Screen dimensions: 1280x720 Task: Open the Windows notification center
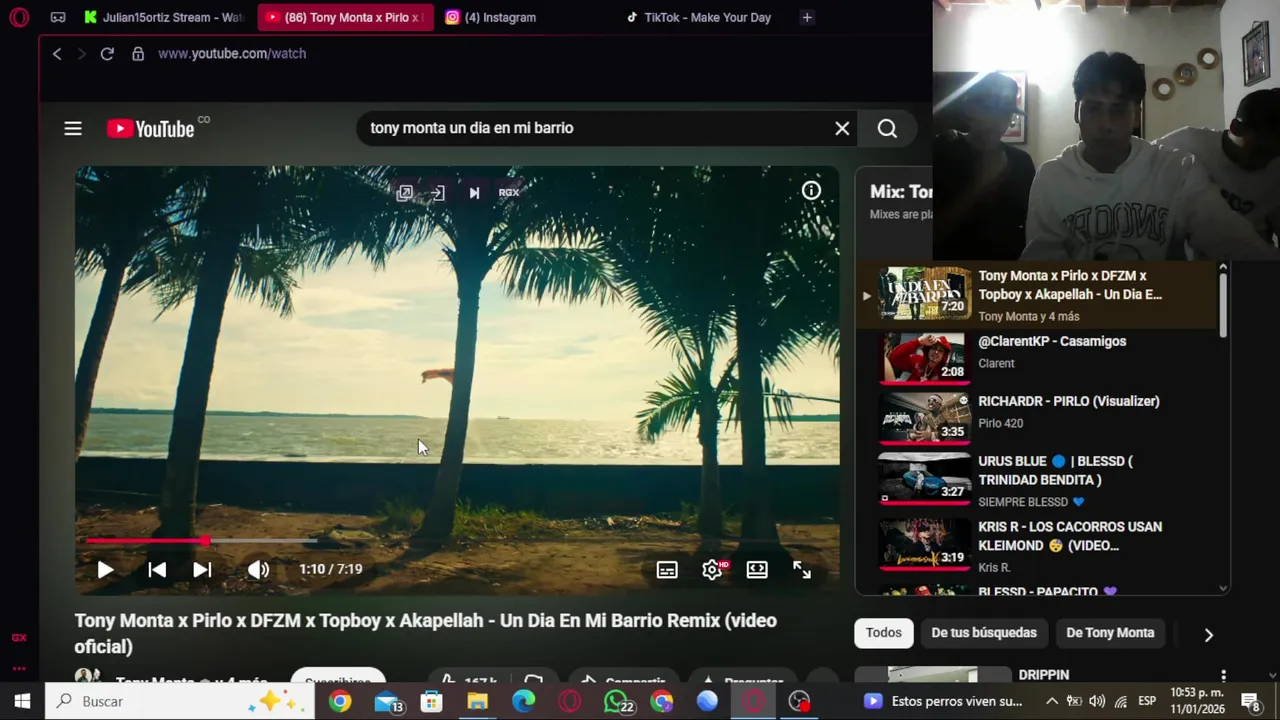coord(1250,701)
